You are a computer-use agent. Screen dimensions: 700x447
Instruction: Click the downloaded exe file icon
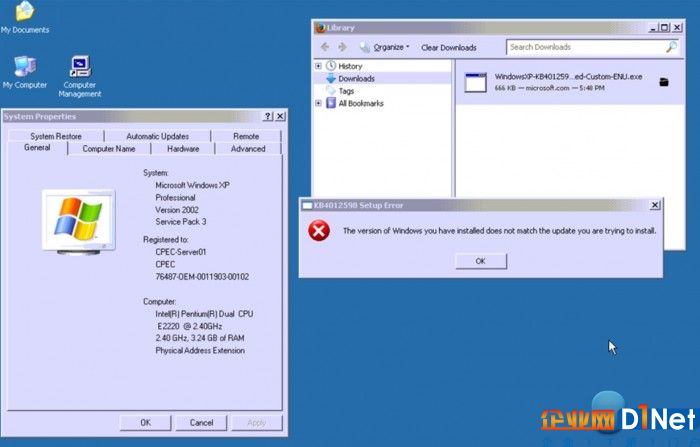click(475, 82)
